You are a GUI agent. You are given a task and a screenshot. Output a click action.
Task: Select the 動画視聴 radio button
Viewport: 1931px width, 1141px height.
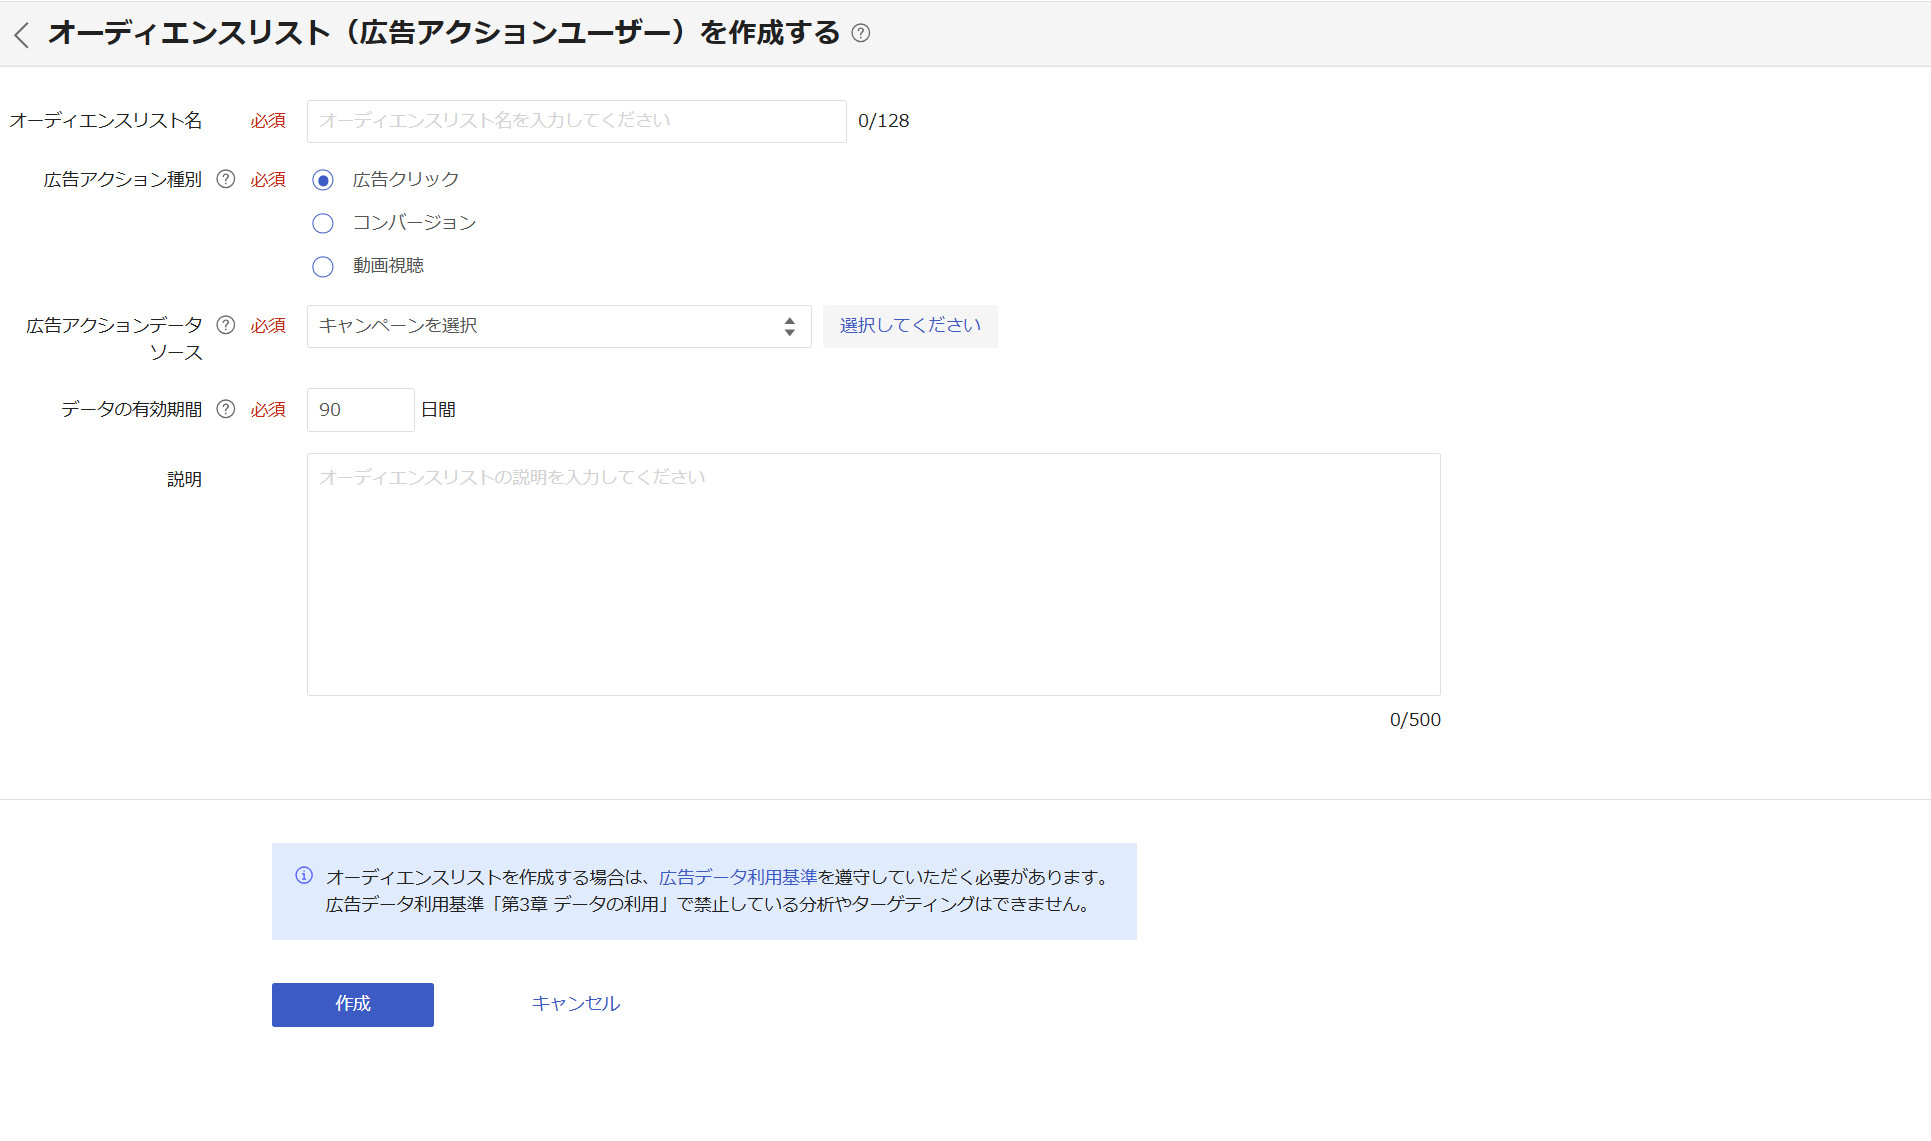[x=323, y=267]
